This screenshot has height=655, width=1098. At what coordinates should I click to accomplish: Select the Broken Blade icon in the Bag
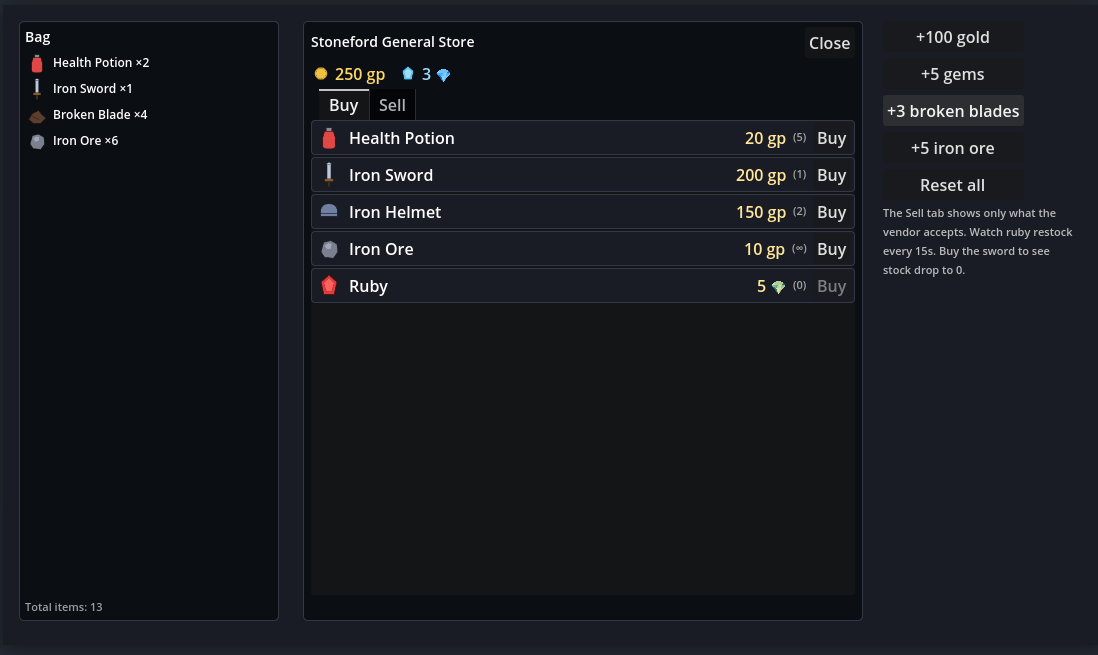click(x=37, y=116)
